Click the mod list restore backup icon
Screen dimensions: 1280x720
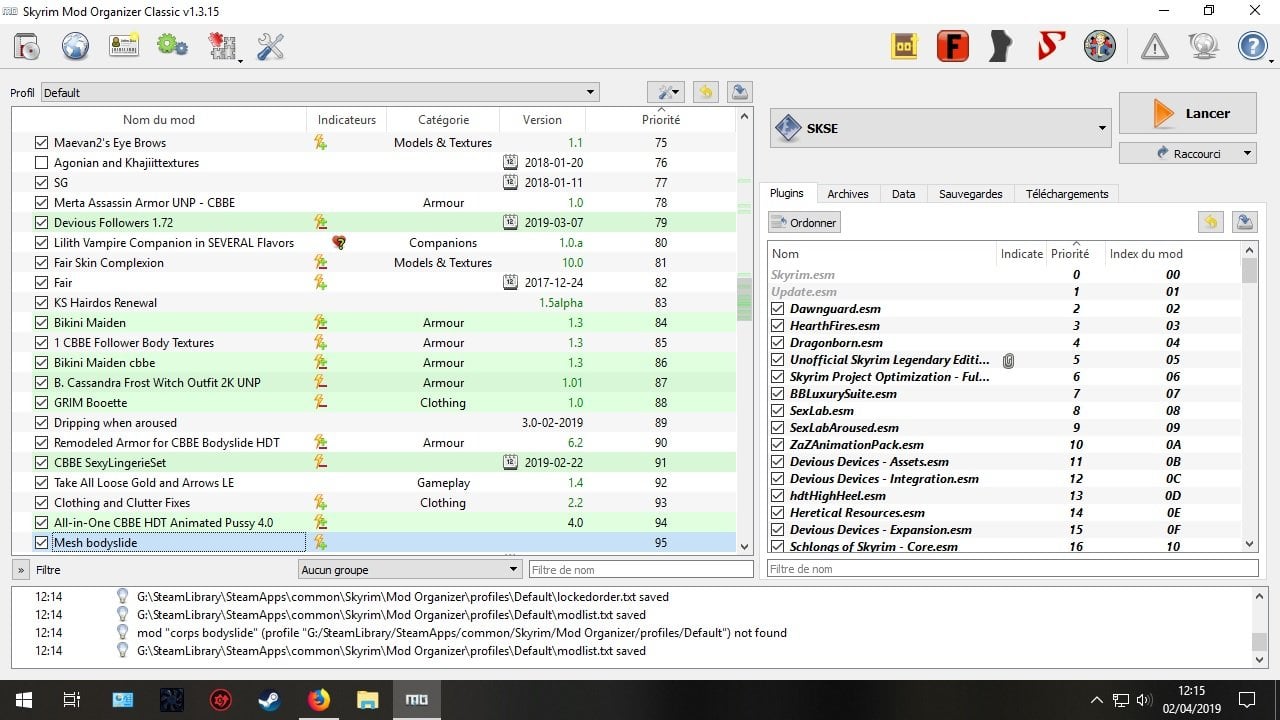point(706,92)
